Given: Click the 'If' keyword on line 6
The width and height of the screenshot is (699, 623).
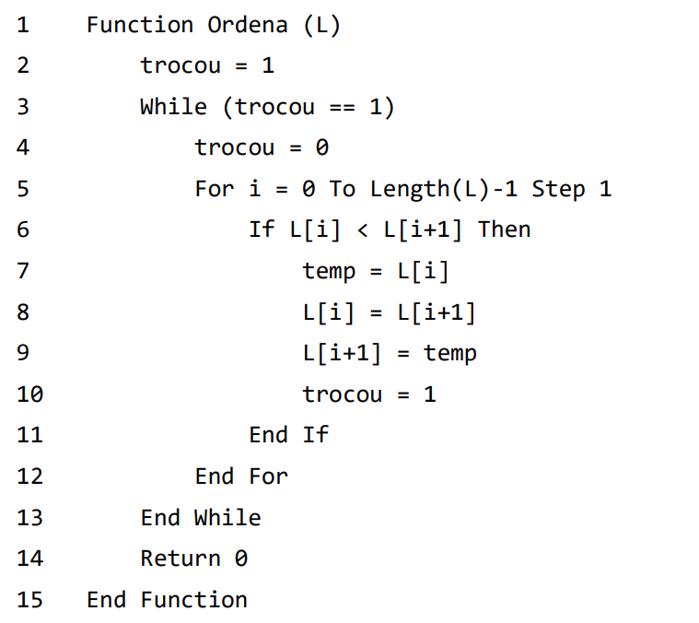Looking at the screenshot, I should coord(261,230).
